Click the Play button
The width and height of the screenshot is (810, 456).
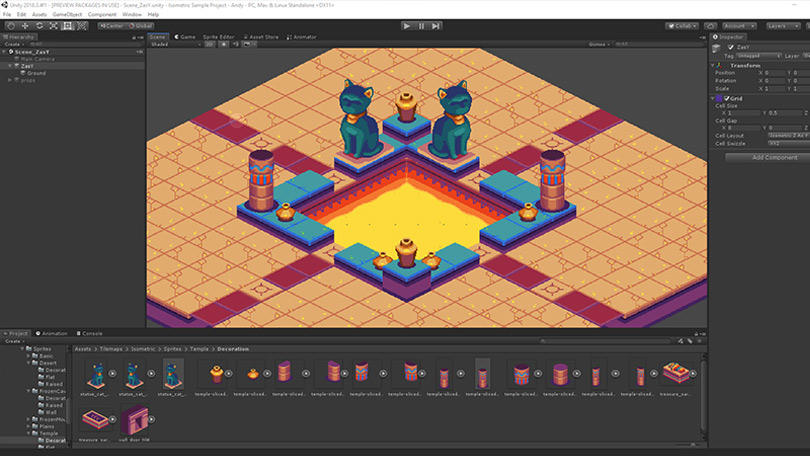pyautogui.click(x=407, y=26)
